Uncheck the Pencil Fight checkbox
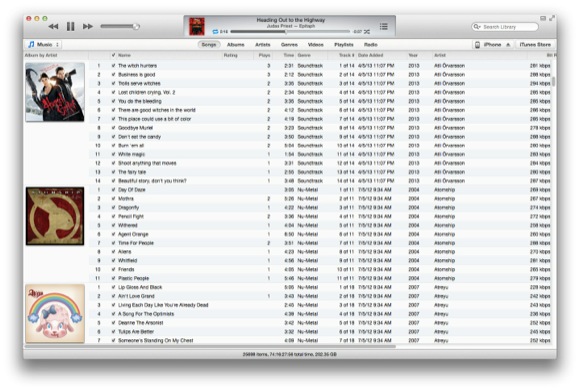Screen dimensions: 580x391 tap(113, 216)
